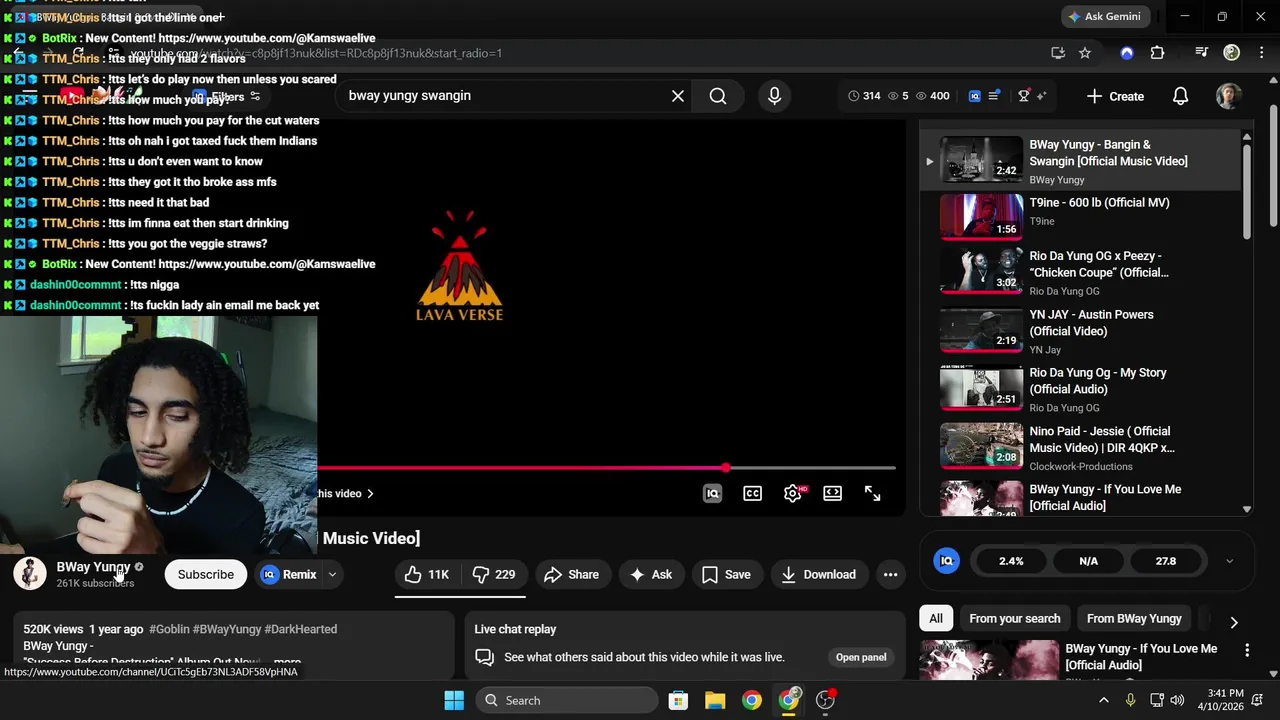
Task: Click the vidIQ icon in player controls
Action: click(712, 493)
